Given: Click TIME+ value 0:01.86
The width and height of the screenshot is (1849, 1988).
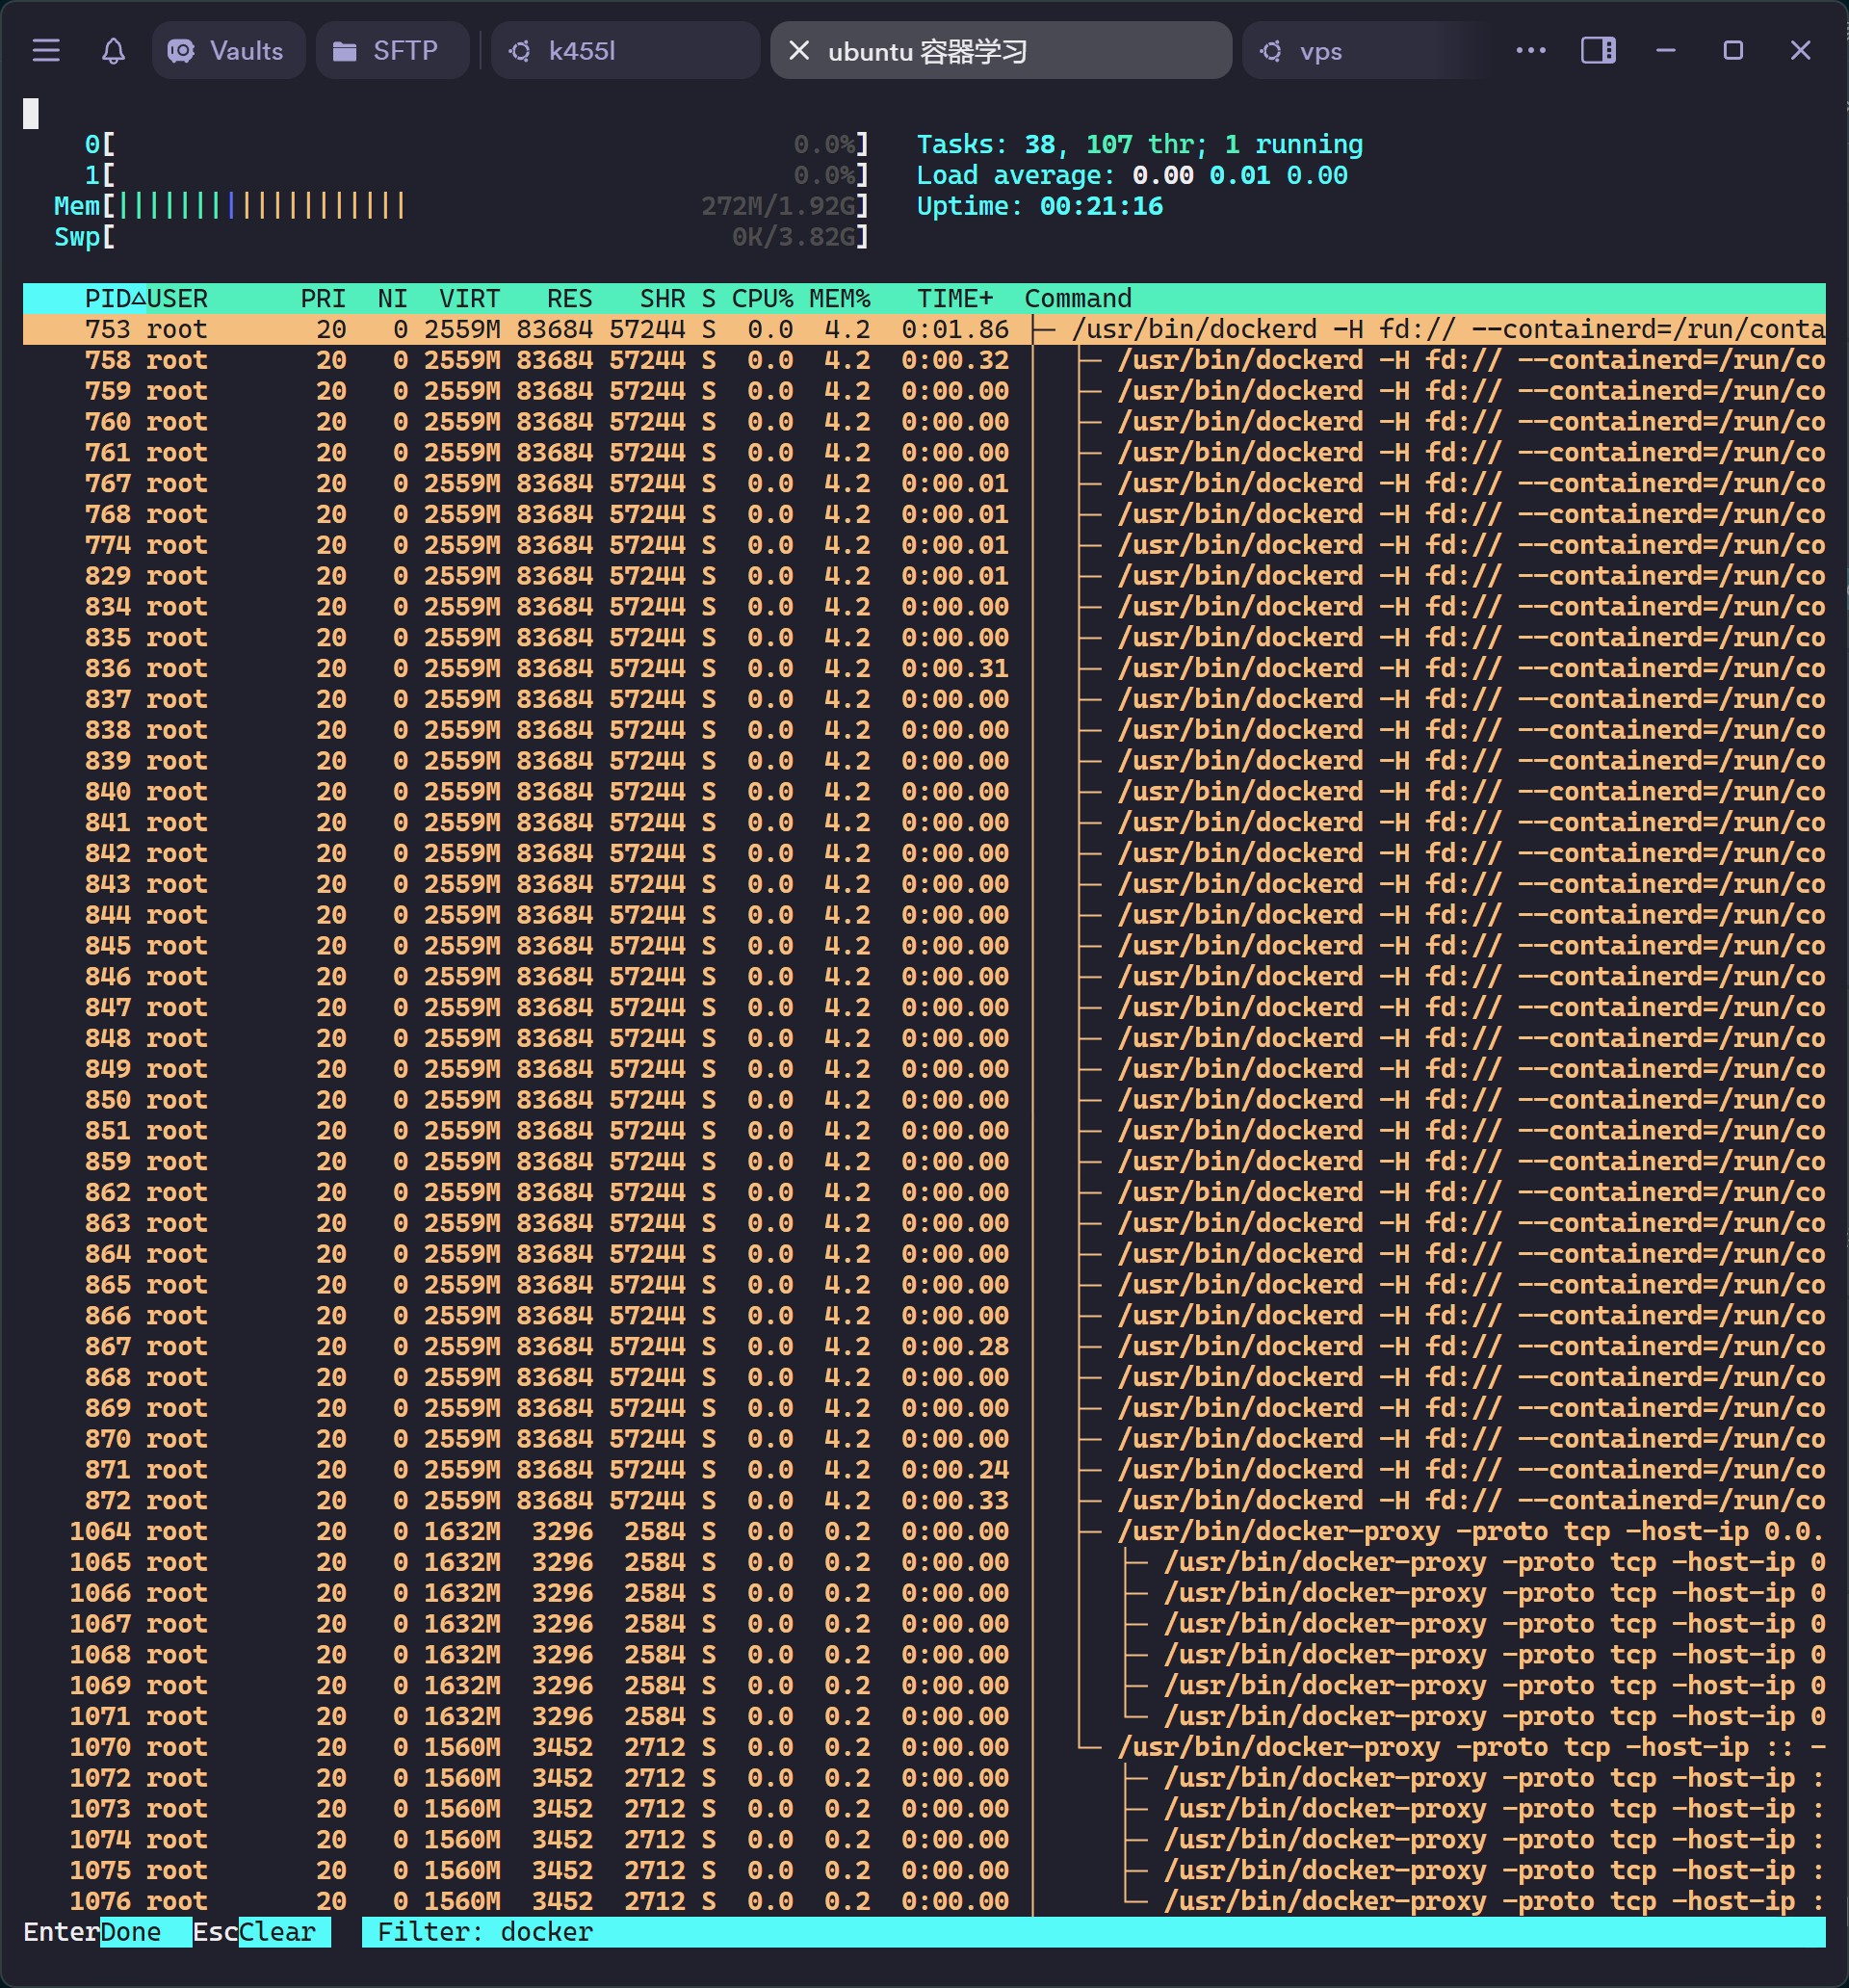Looking at the screenshot, I should tap(954, 329).
